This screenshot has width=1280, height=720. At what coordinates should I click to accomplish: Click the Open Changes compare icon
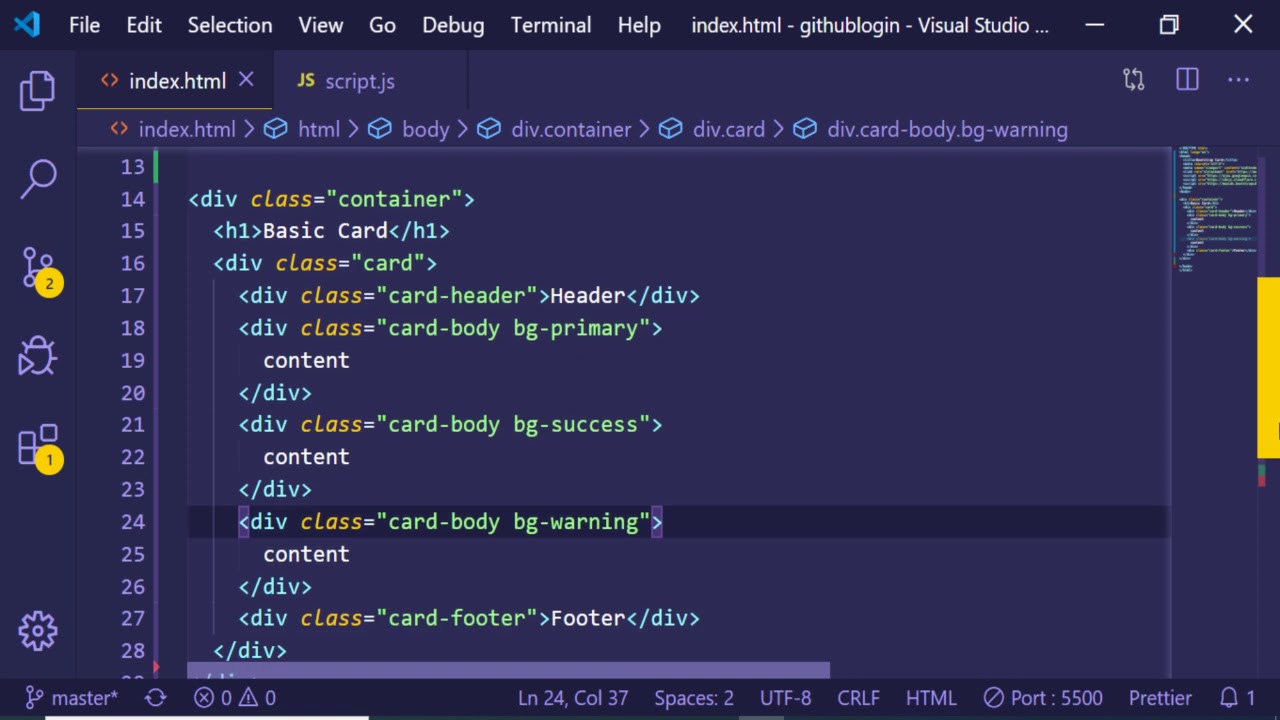coord(1133,80)
